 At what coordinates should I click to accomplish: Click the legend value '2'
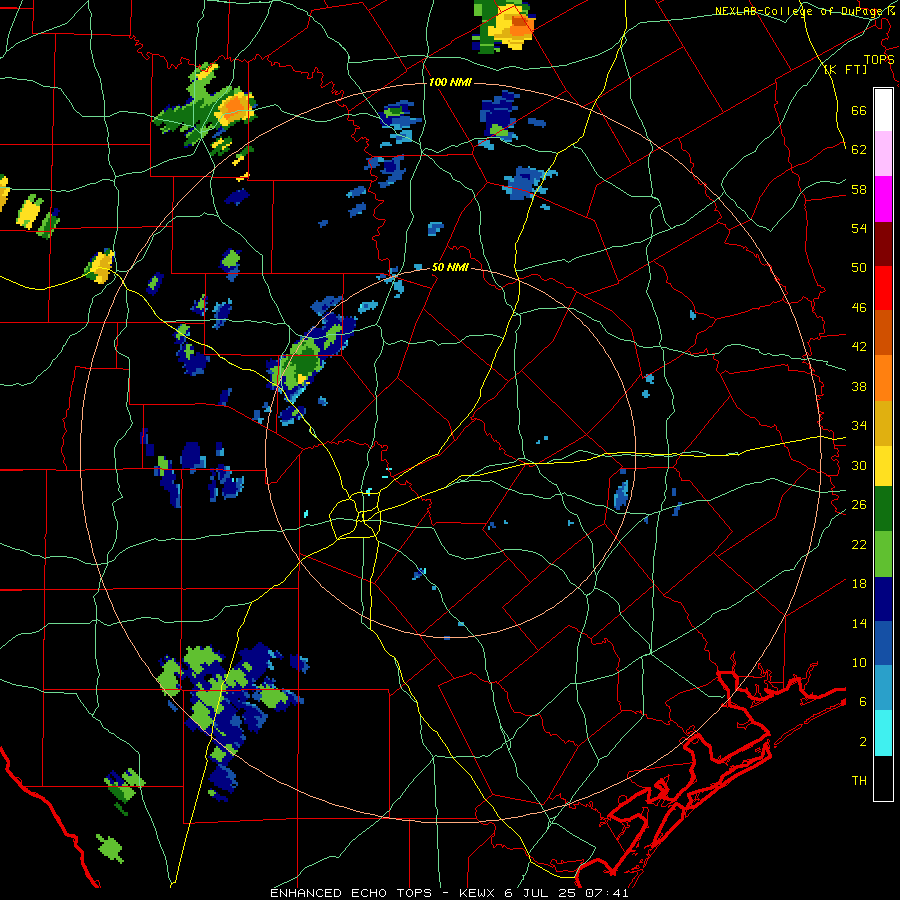click(863, 742)
